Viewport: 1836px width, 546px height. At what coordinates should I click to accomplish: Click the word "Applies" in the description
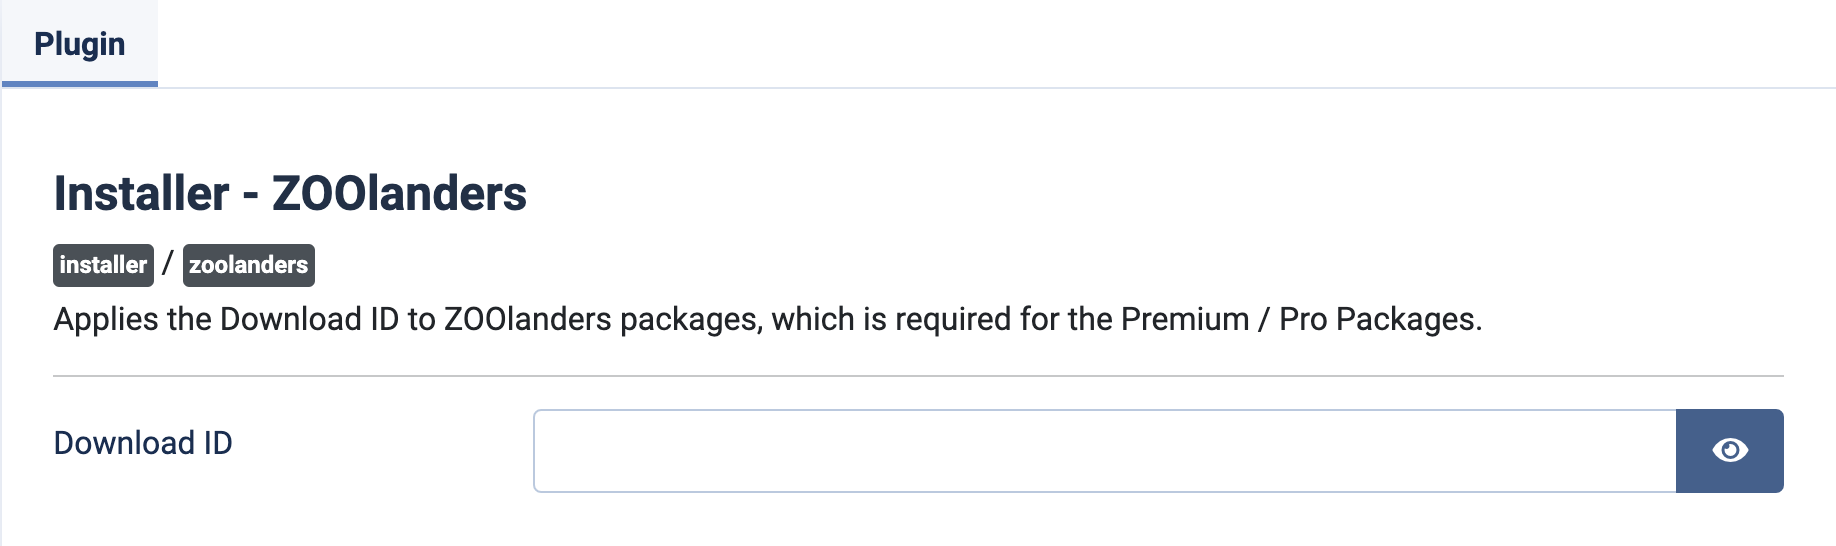point(106,319)
